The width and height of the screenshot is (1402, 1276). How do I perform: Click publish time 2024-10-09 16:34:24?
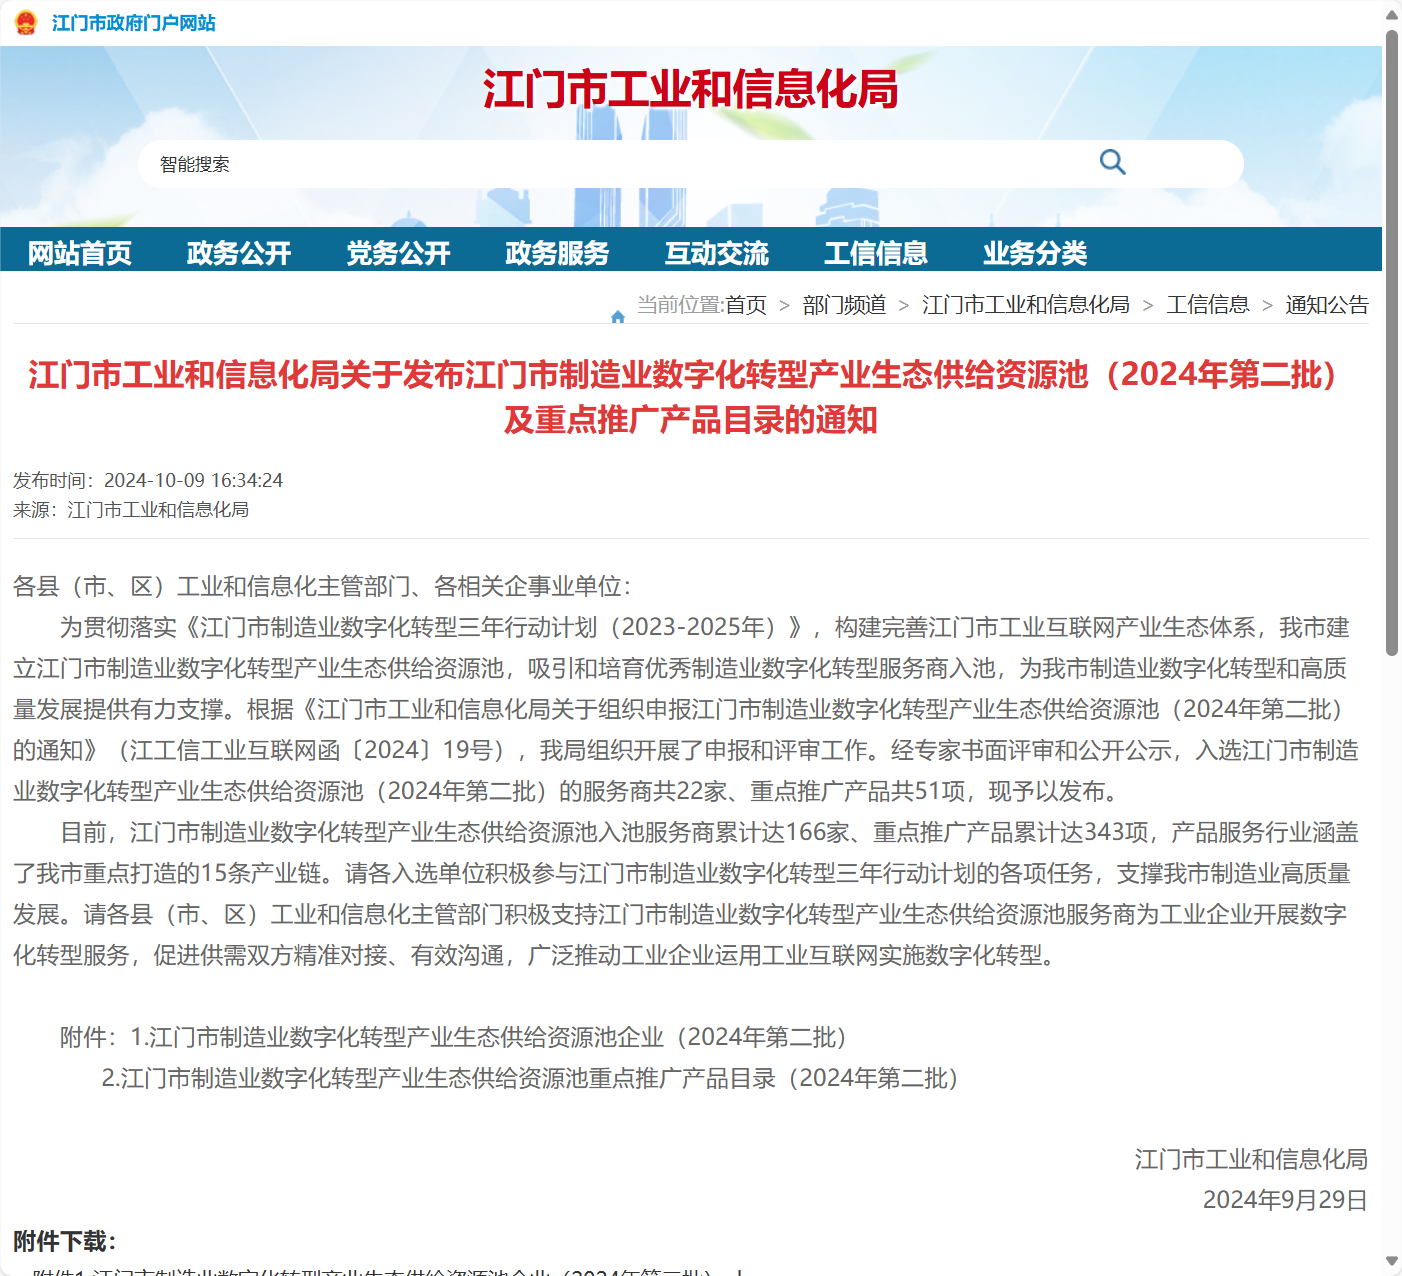tap(193, 480)
